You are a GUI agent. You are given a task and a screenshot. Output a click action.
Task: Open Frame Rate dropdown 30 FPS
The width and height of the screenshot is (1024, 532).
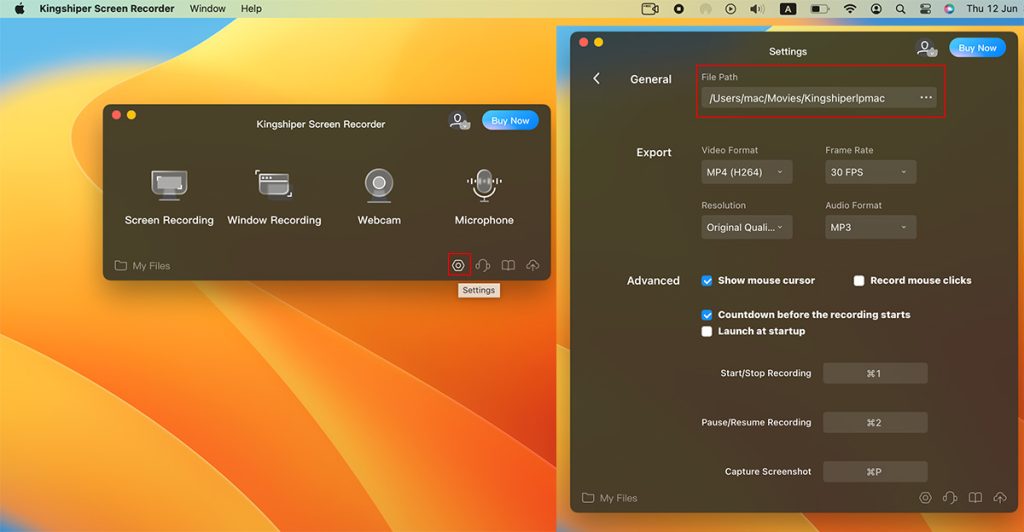pyautogui.click(x=871, y=172)
